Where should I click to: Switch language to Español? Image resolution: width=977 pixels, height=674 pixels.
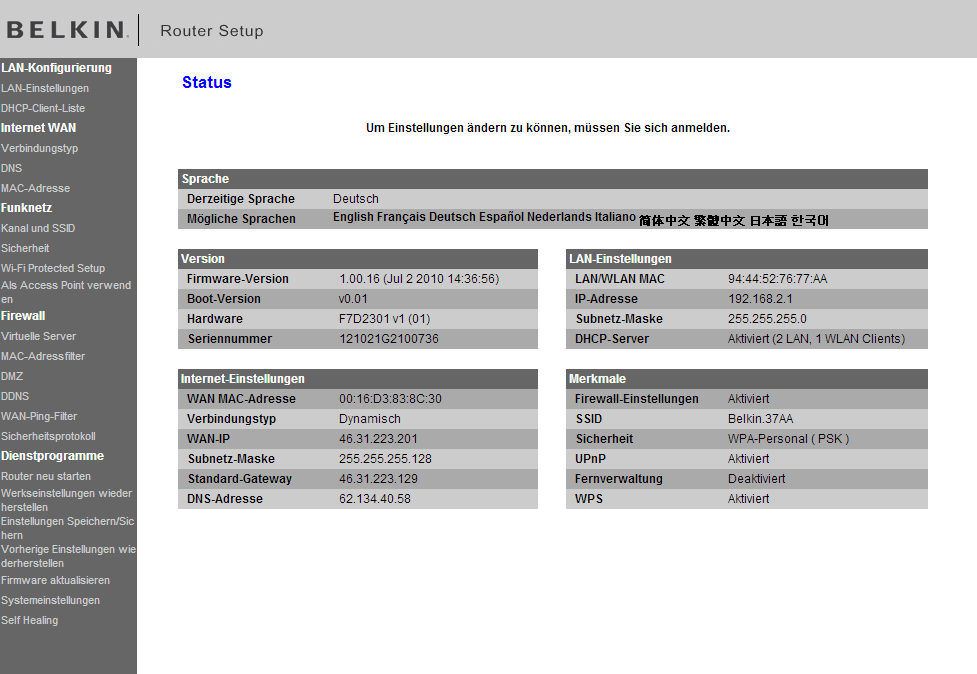[x=502, y=217]
